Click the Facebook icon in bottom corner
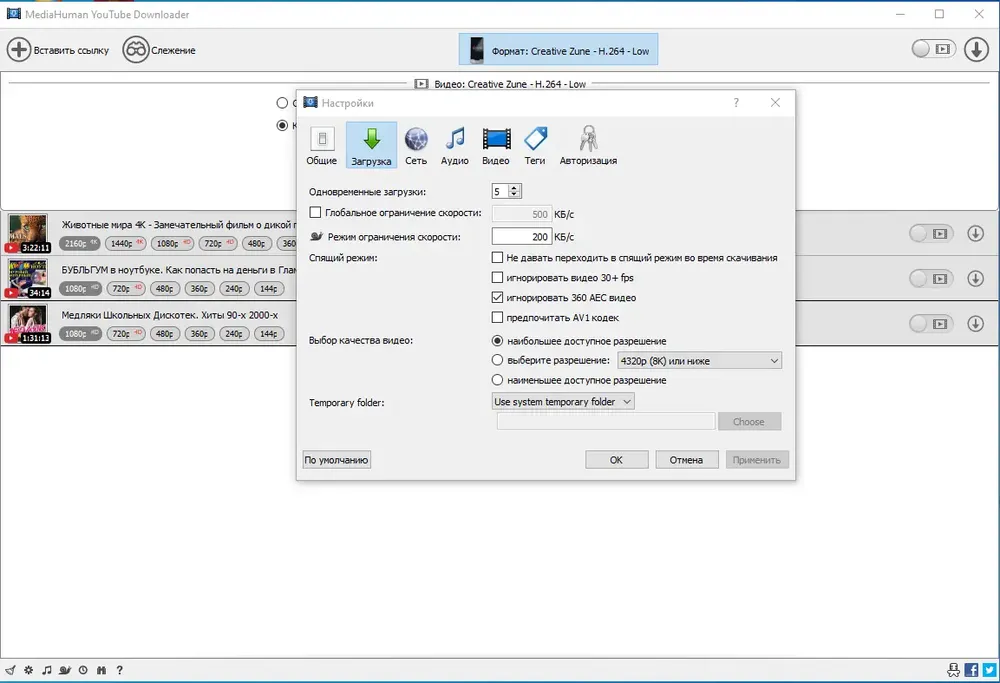Screen dimensions: 1000x683 971,670
